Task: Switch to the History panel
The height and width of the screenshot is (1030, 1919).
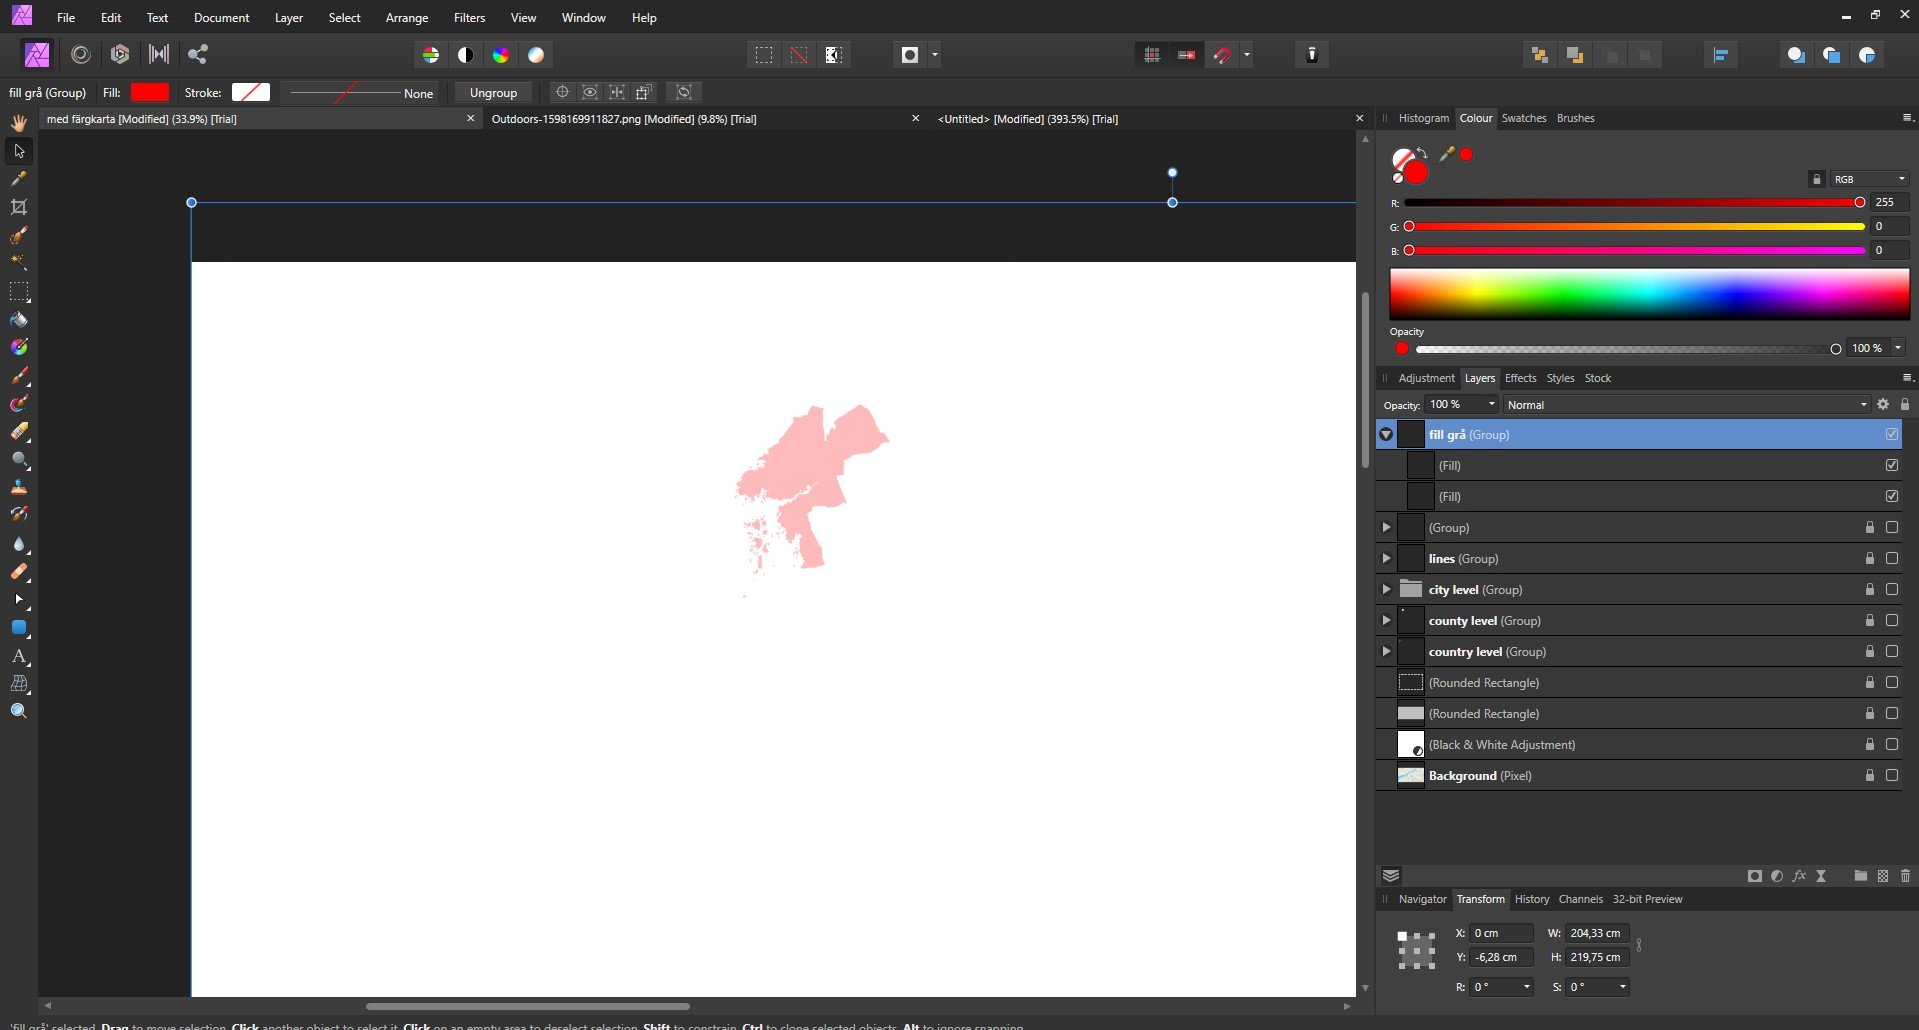Action: pos(1531,899)
